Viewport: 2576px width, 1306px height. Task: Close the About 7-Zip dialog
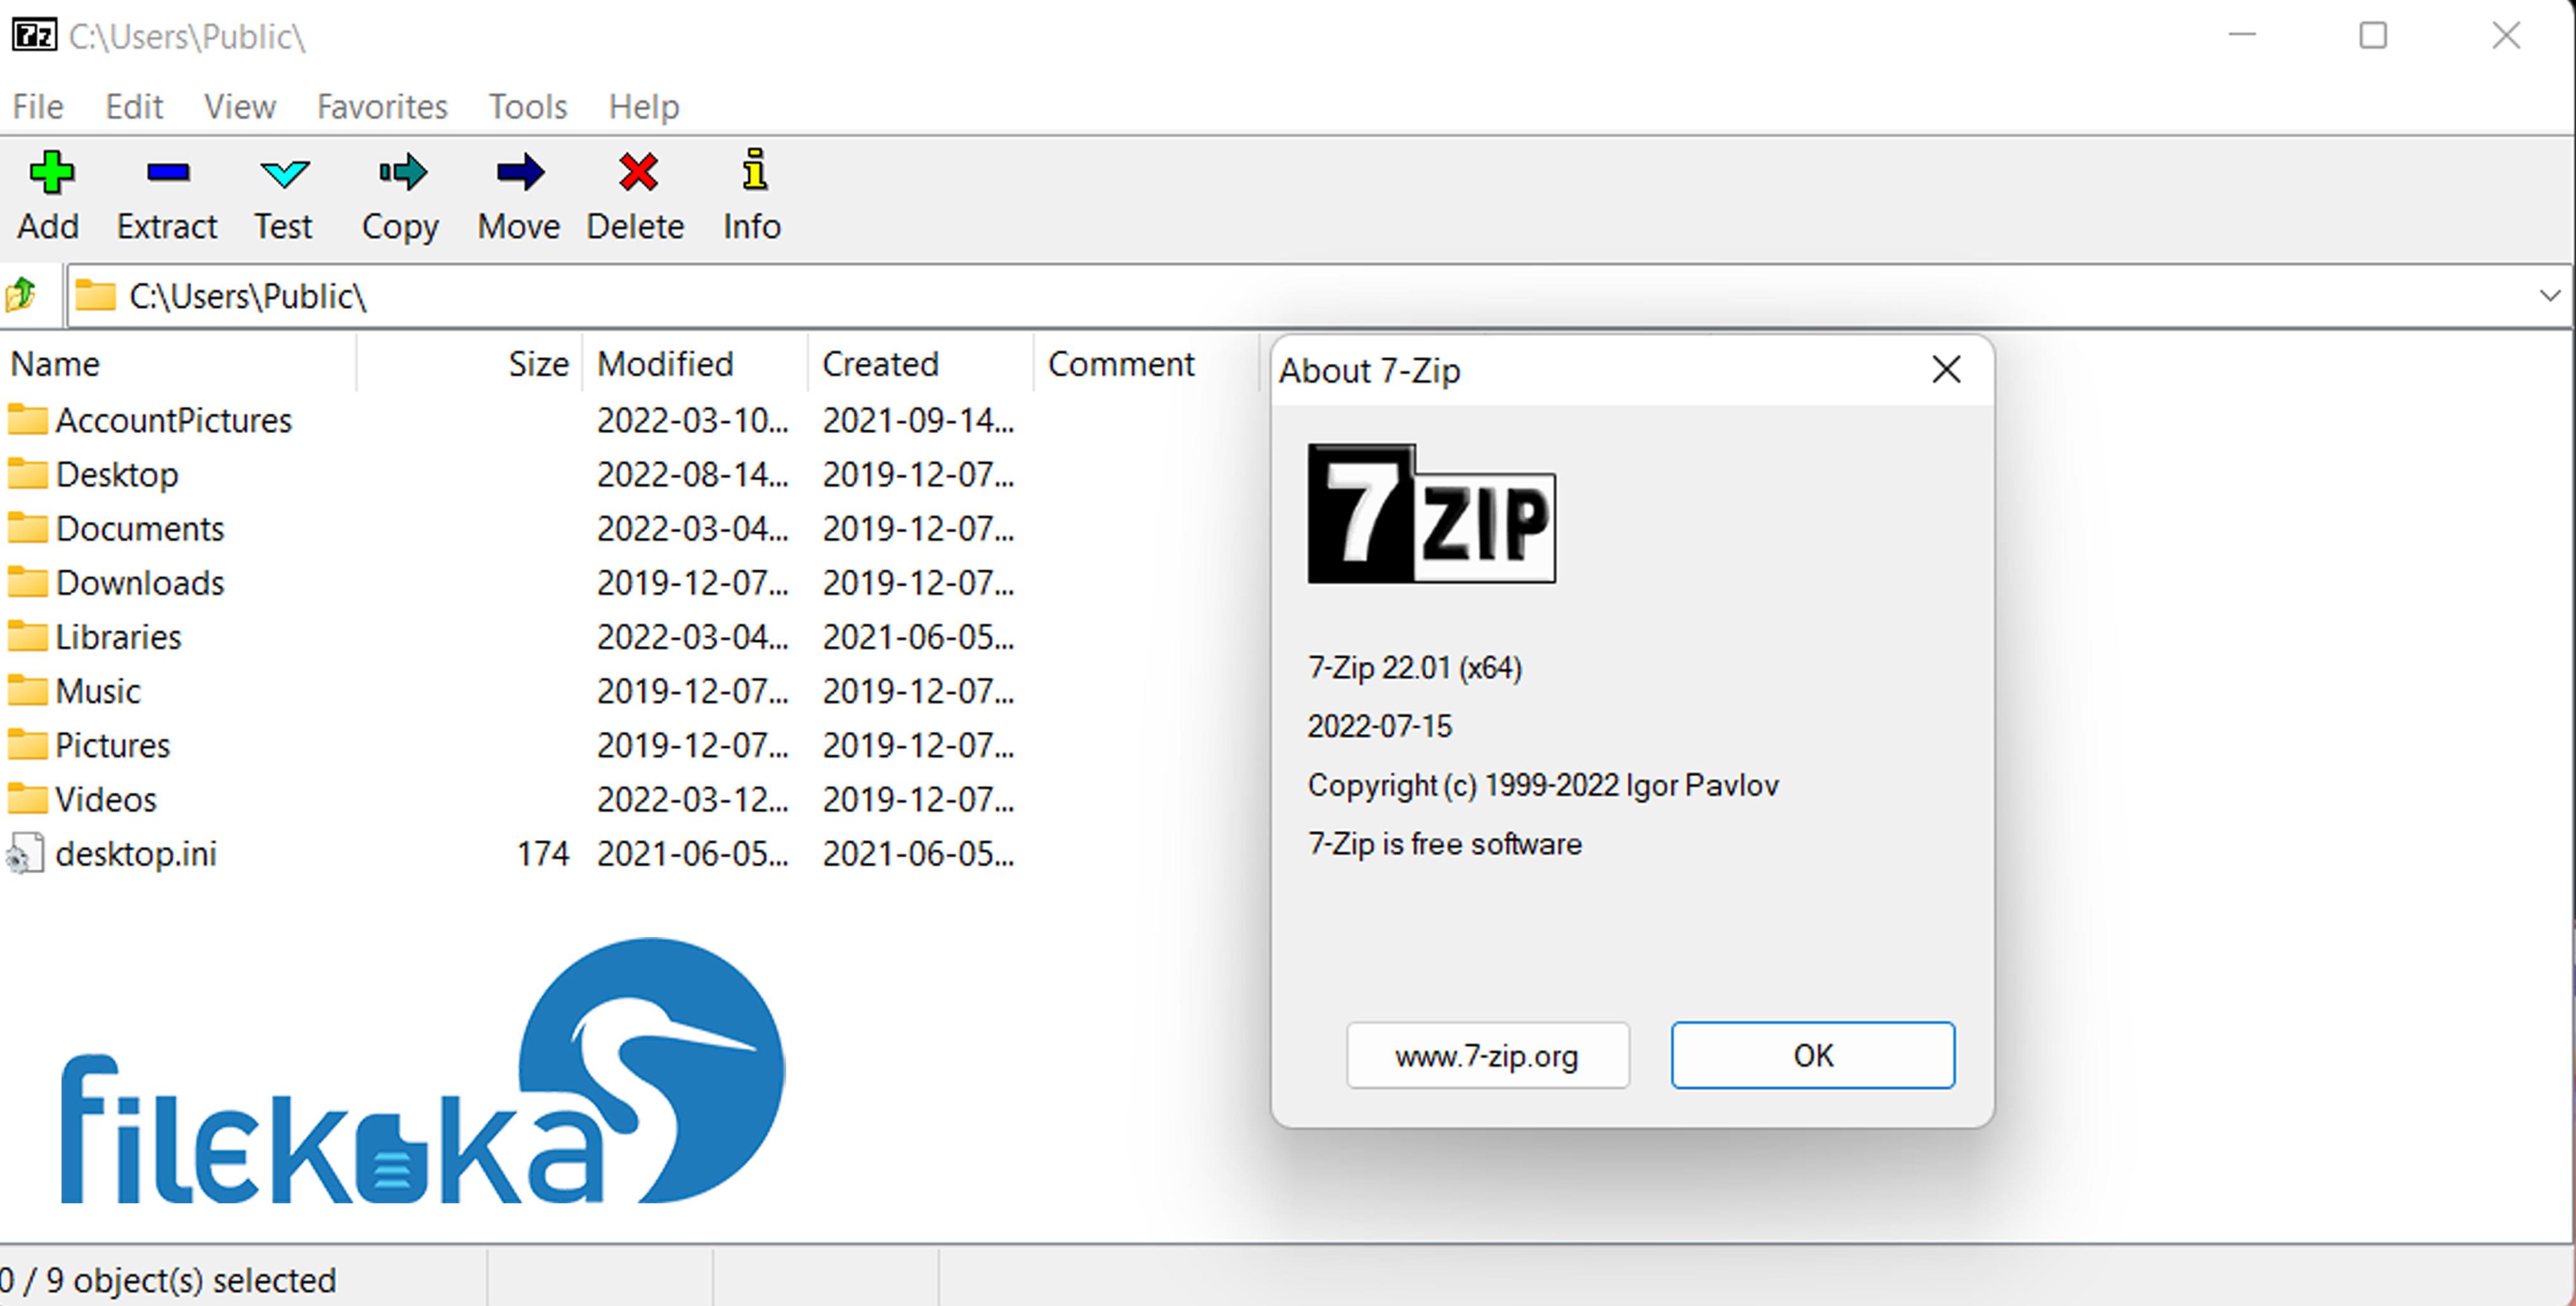pos(1945,370)
